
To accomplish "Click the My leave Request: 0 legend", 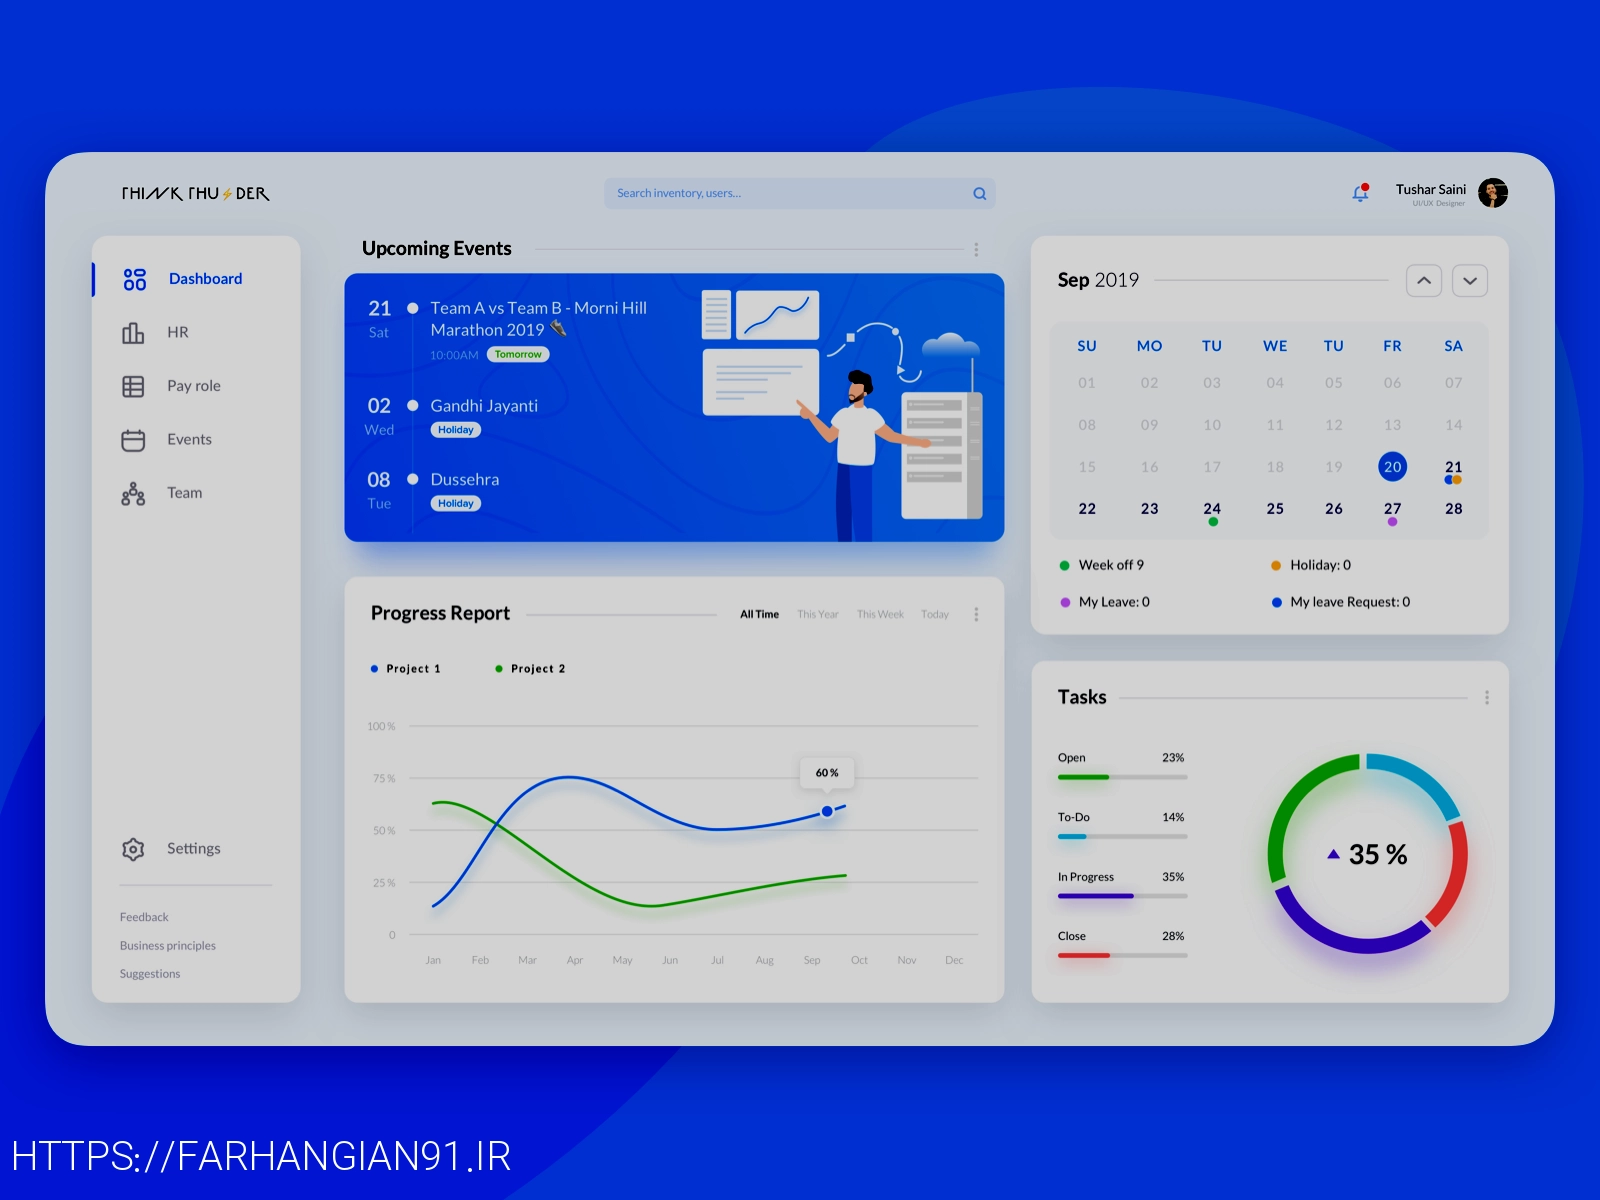I will [1341, 602].
